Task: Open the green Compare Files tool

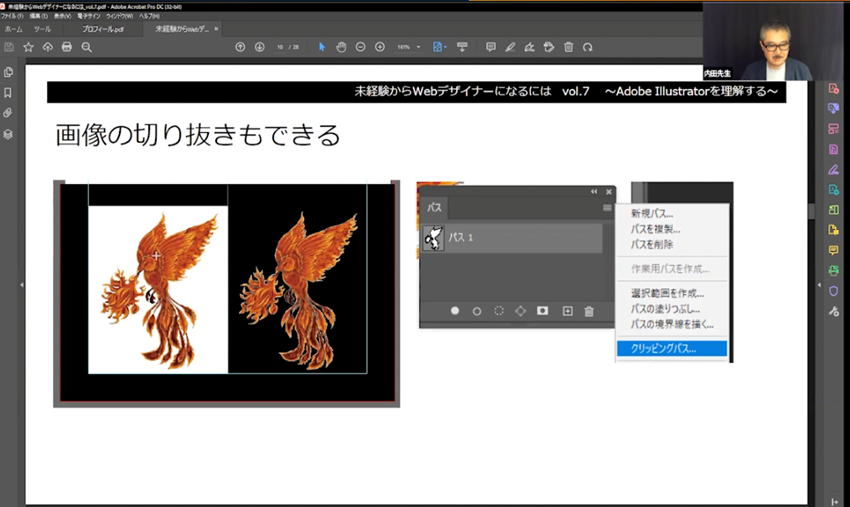Action: pyautogui.click(x=834, y=210)
